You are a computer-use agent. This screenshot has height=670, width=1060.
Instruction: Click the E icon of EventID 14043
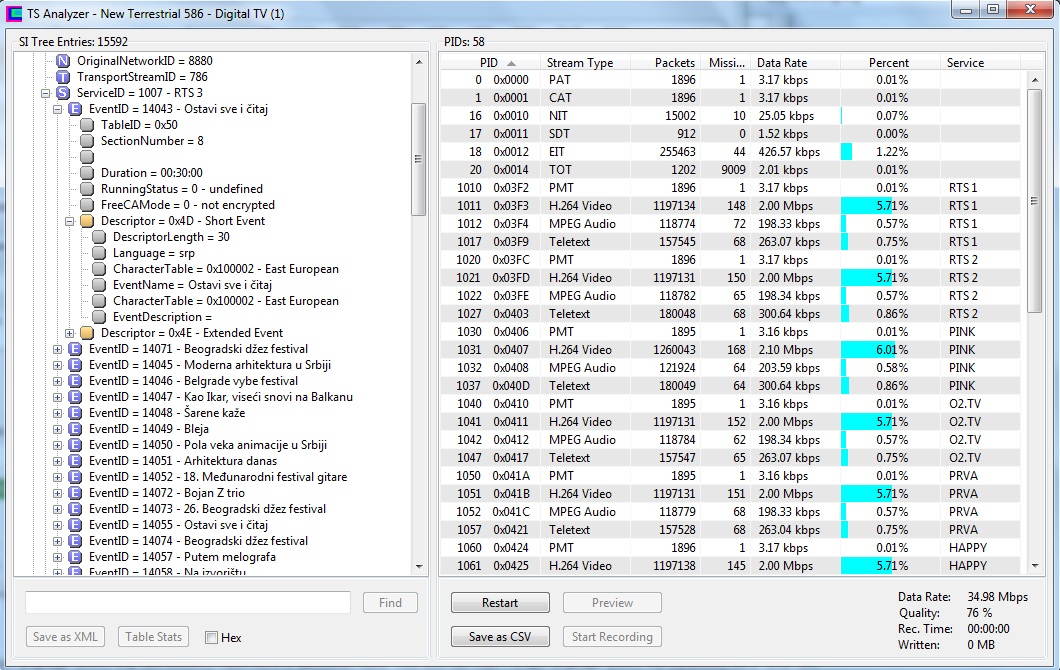75,109
